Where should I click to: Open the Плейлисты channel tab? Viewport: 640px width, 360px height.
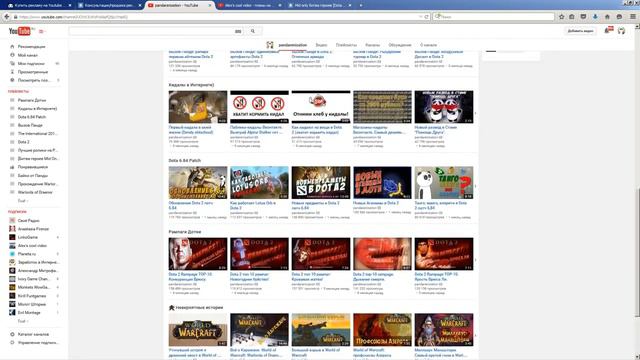346,45
